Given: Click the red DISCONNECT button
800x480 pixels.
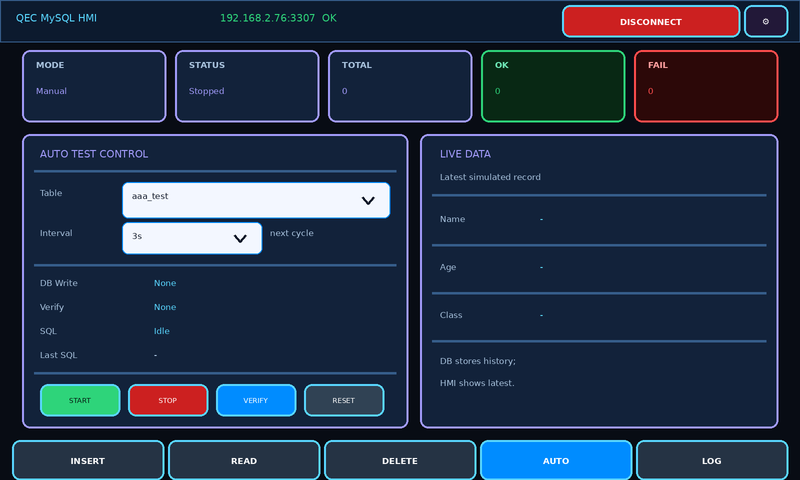Looking at the screenshot, I should pyautogui.click(x=651, y=21).
